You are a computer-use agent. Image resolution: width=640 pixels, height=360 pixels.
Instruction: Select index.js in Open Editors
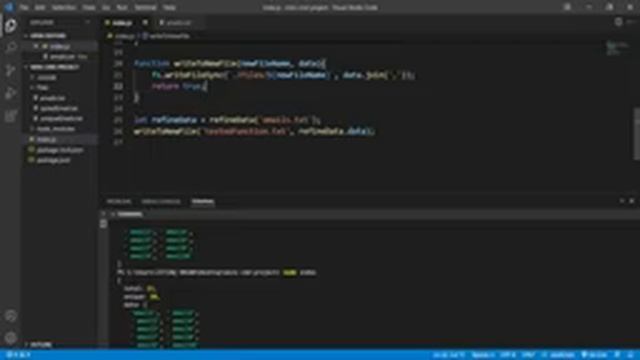[x=60, y=46]
